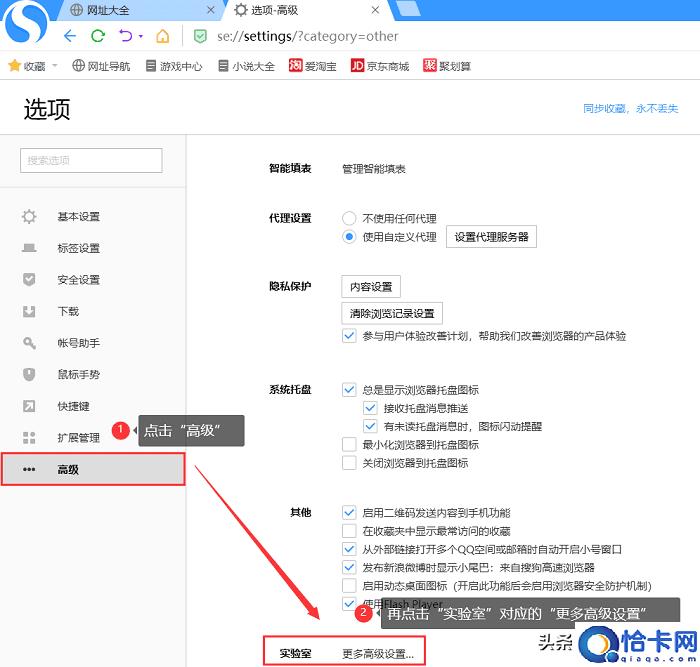The height and width of the screenshot is (667, 700).
Task: Toggle 总是显示浏览器托盘图标 checkbox
Action: point(349,389)
